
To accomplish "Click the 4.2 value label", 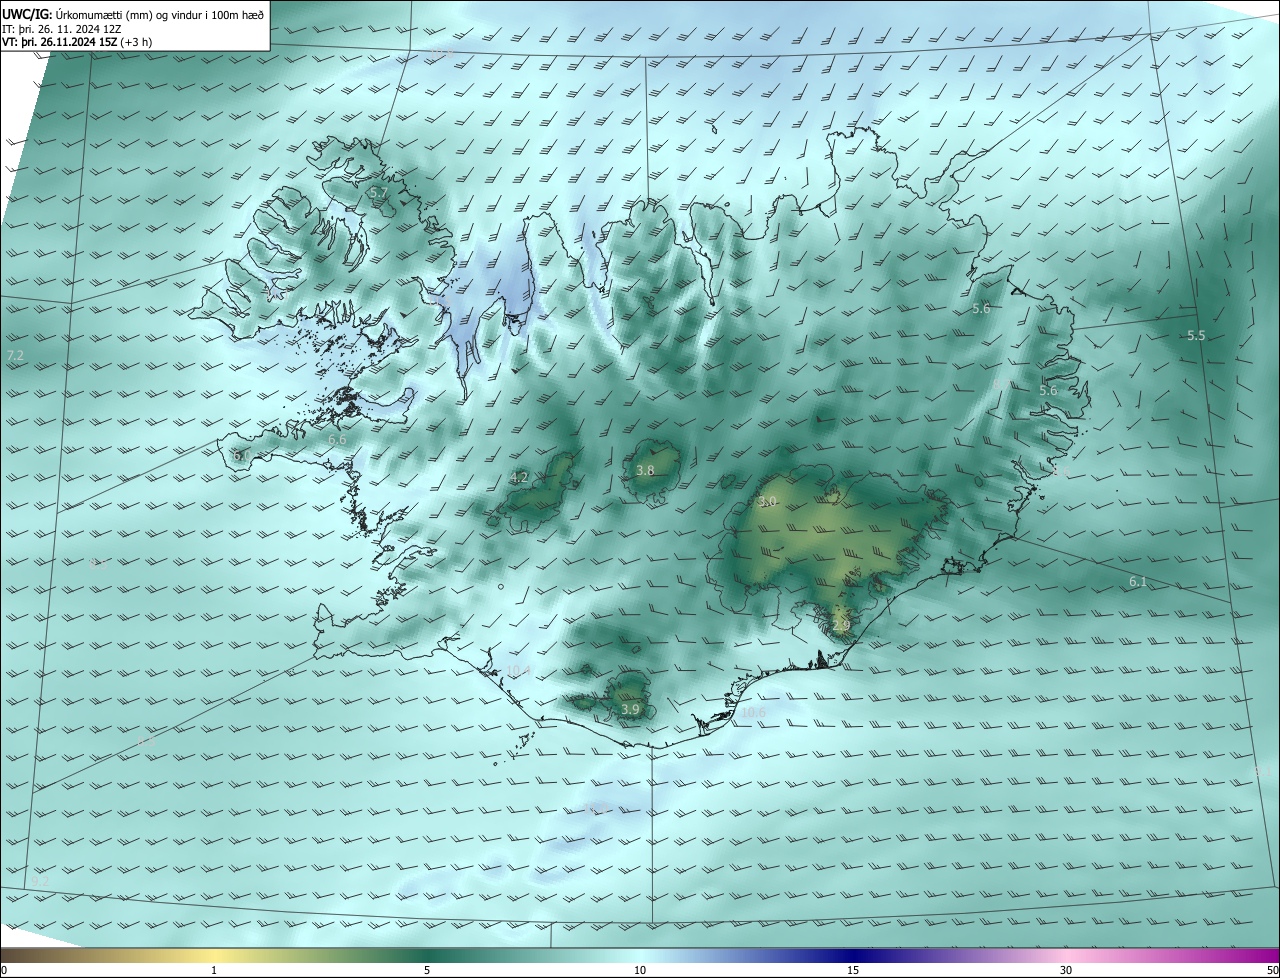I will click(519, 478).
